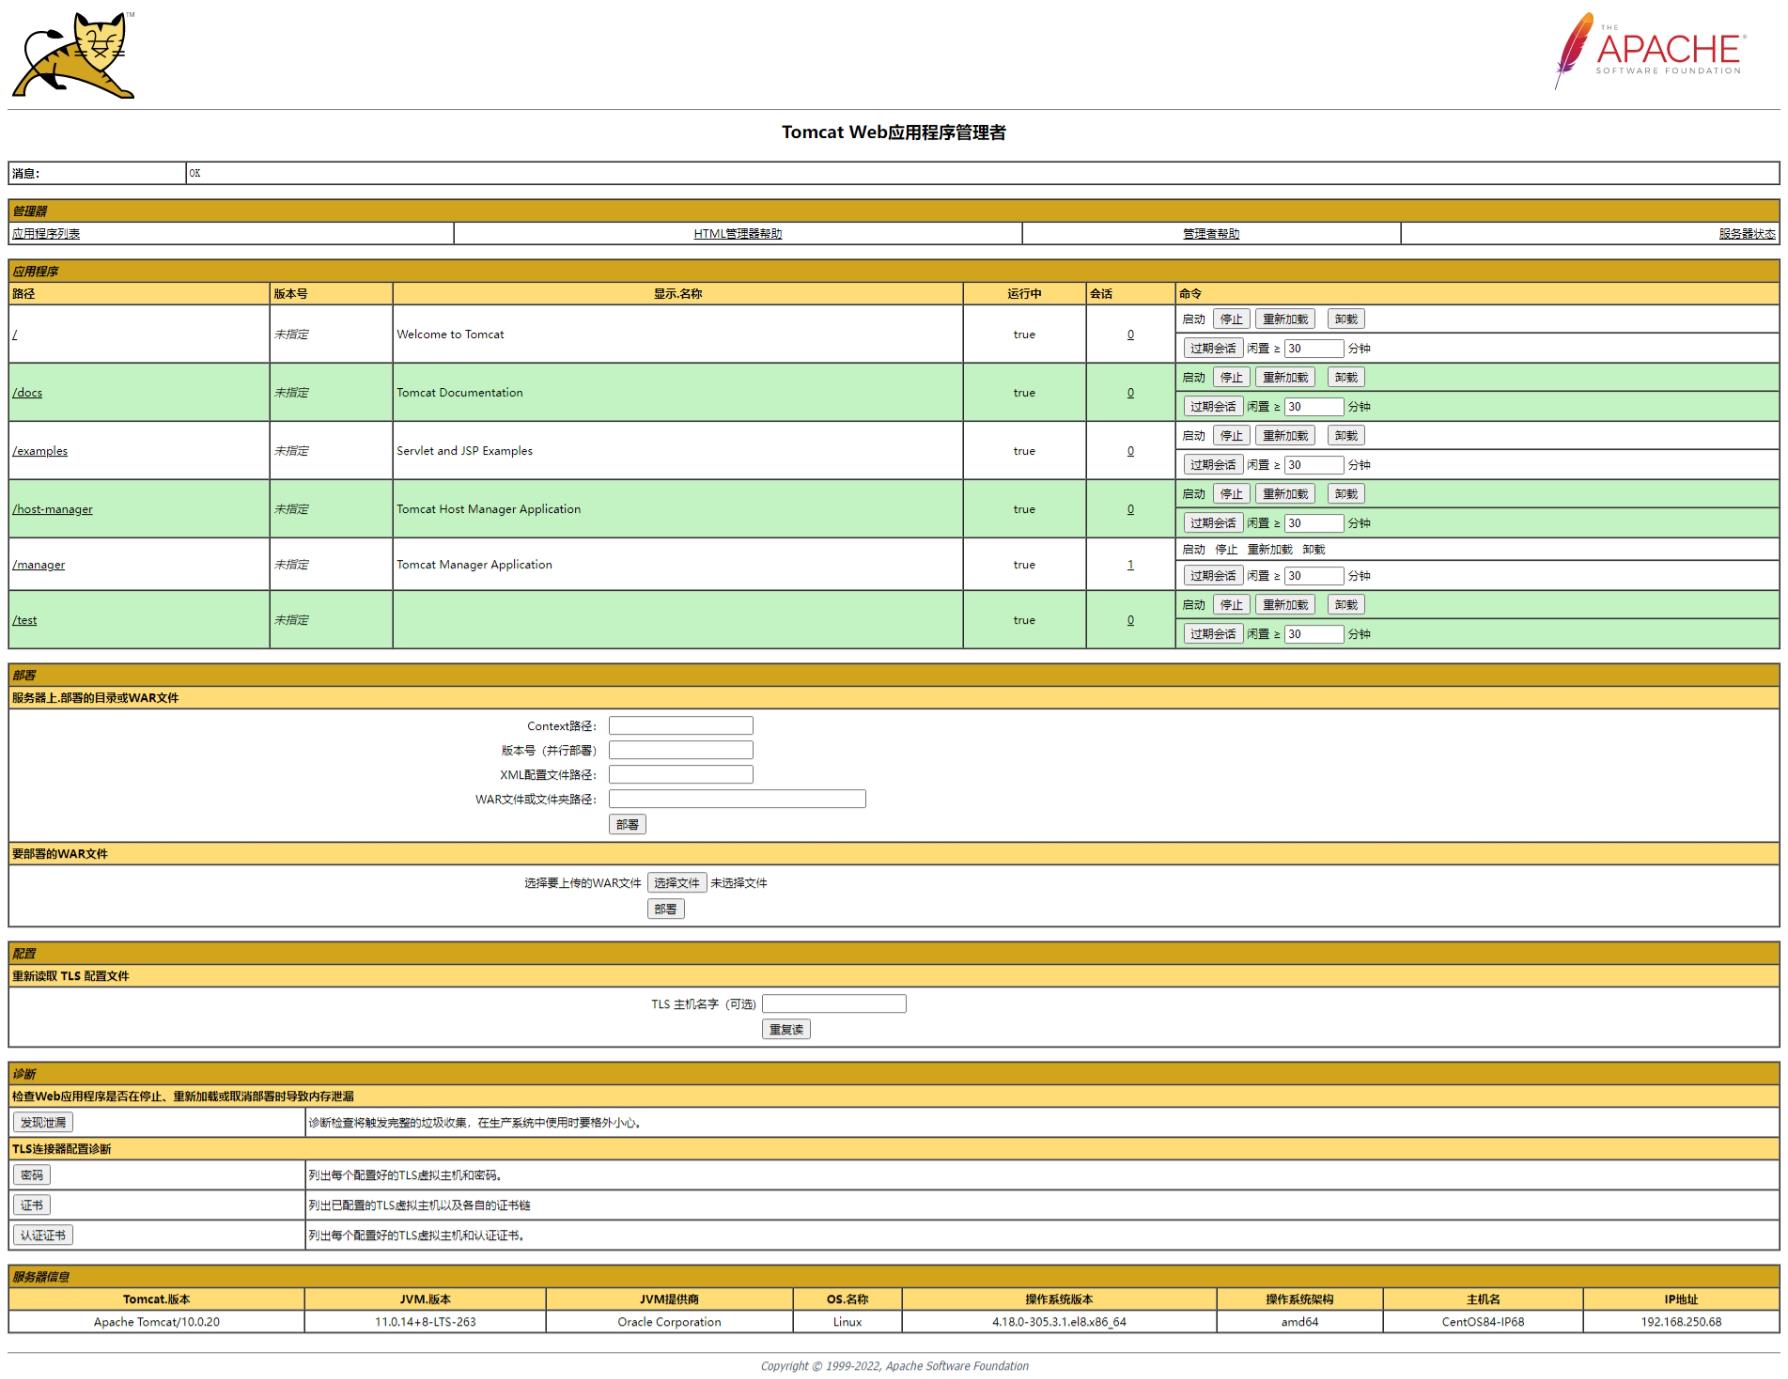Focus the XML配置文件路径 input field
Viewport: 1788px width, 1379px height.
coord(681,774)
